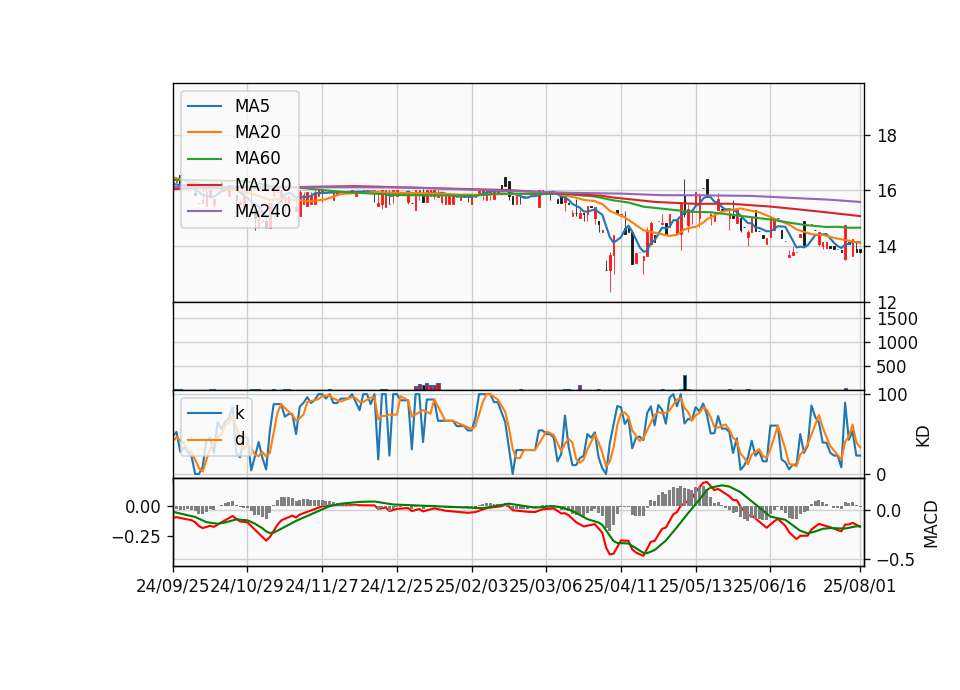Click the MACD vertical axis title
Image resolution: width=960 pixels, height=690 pixels.
[931, 524]
